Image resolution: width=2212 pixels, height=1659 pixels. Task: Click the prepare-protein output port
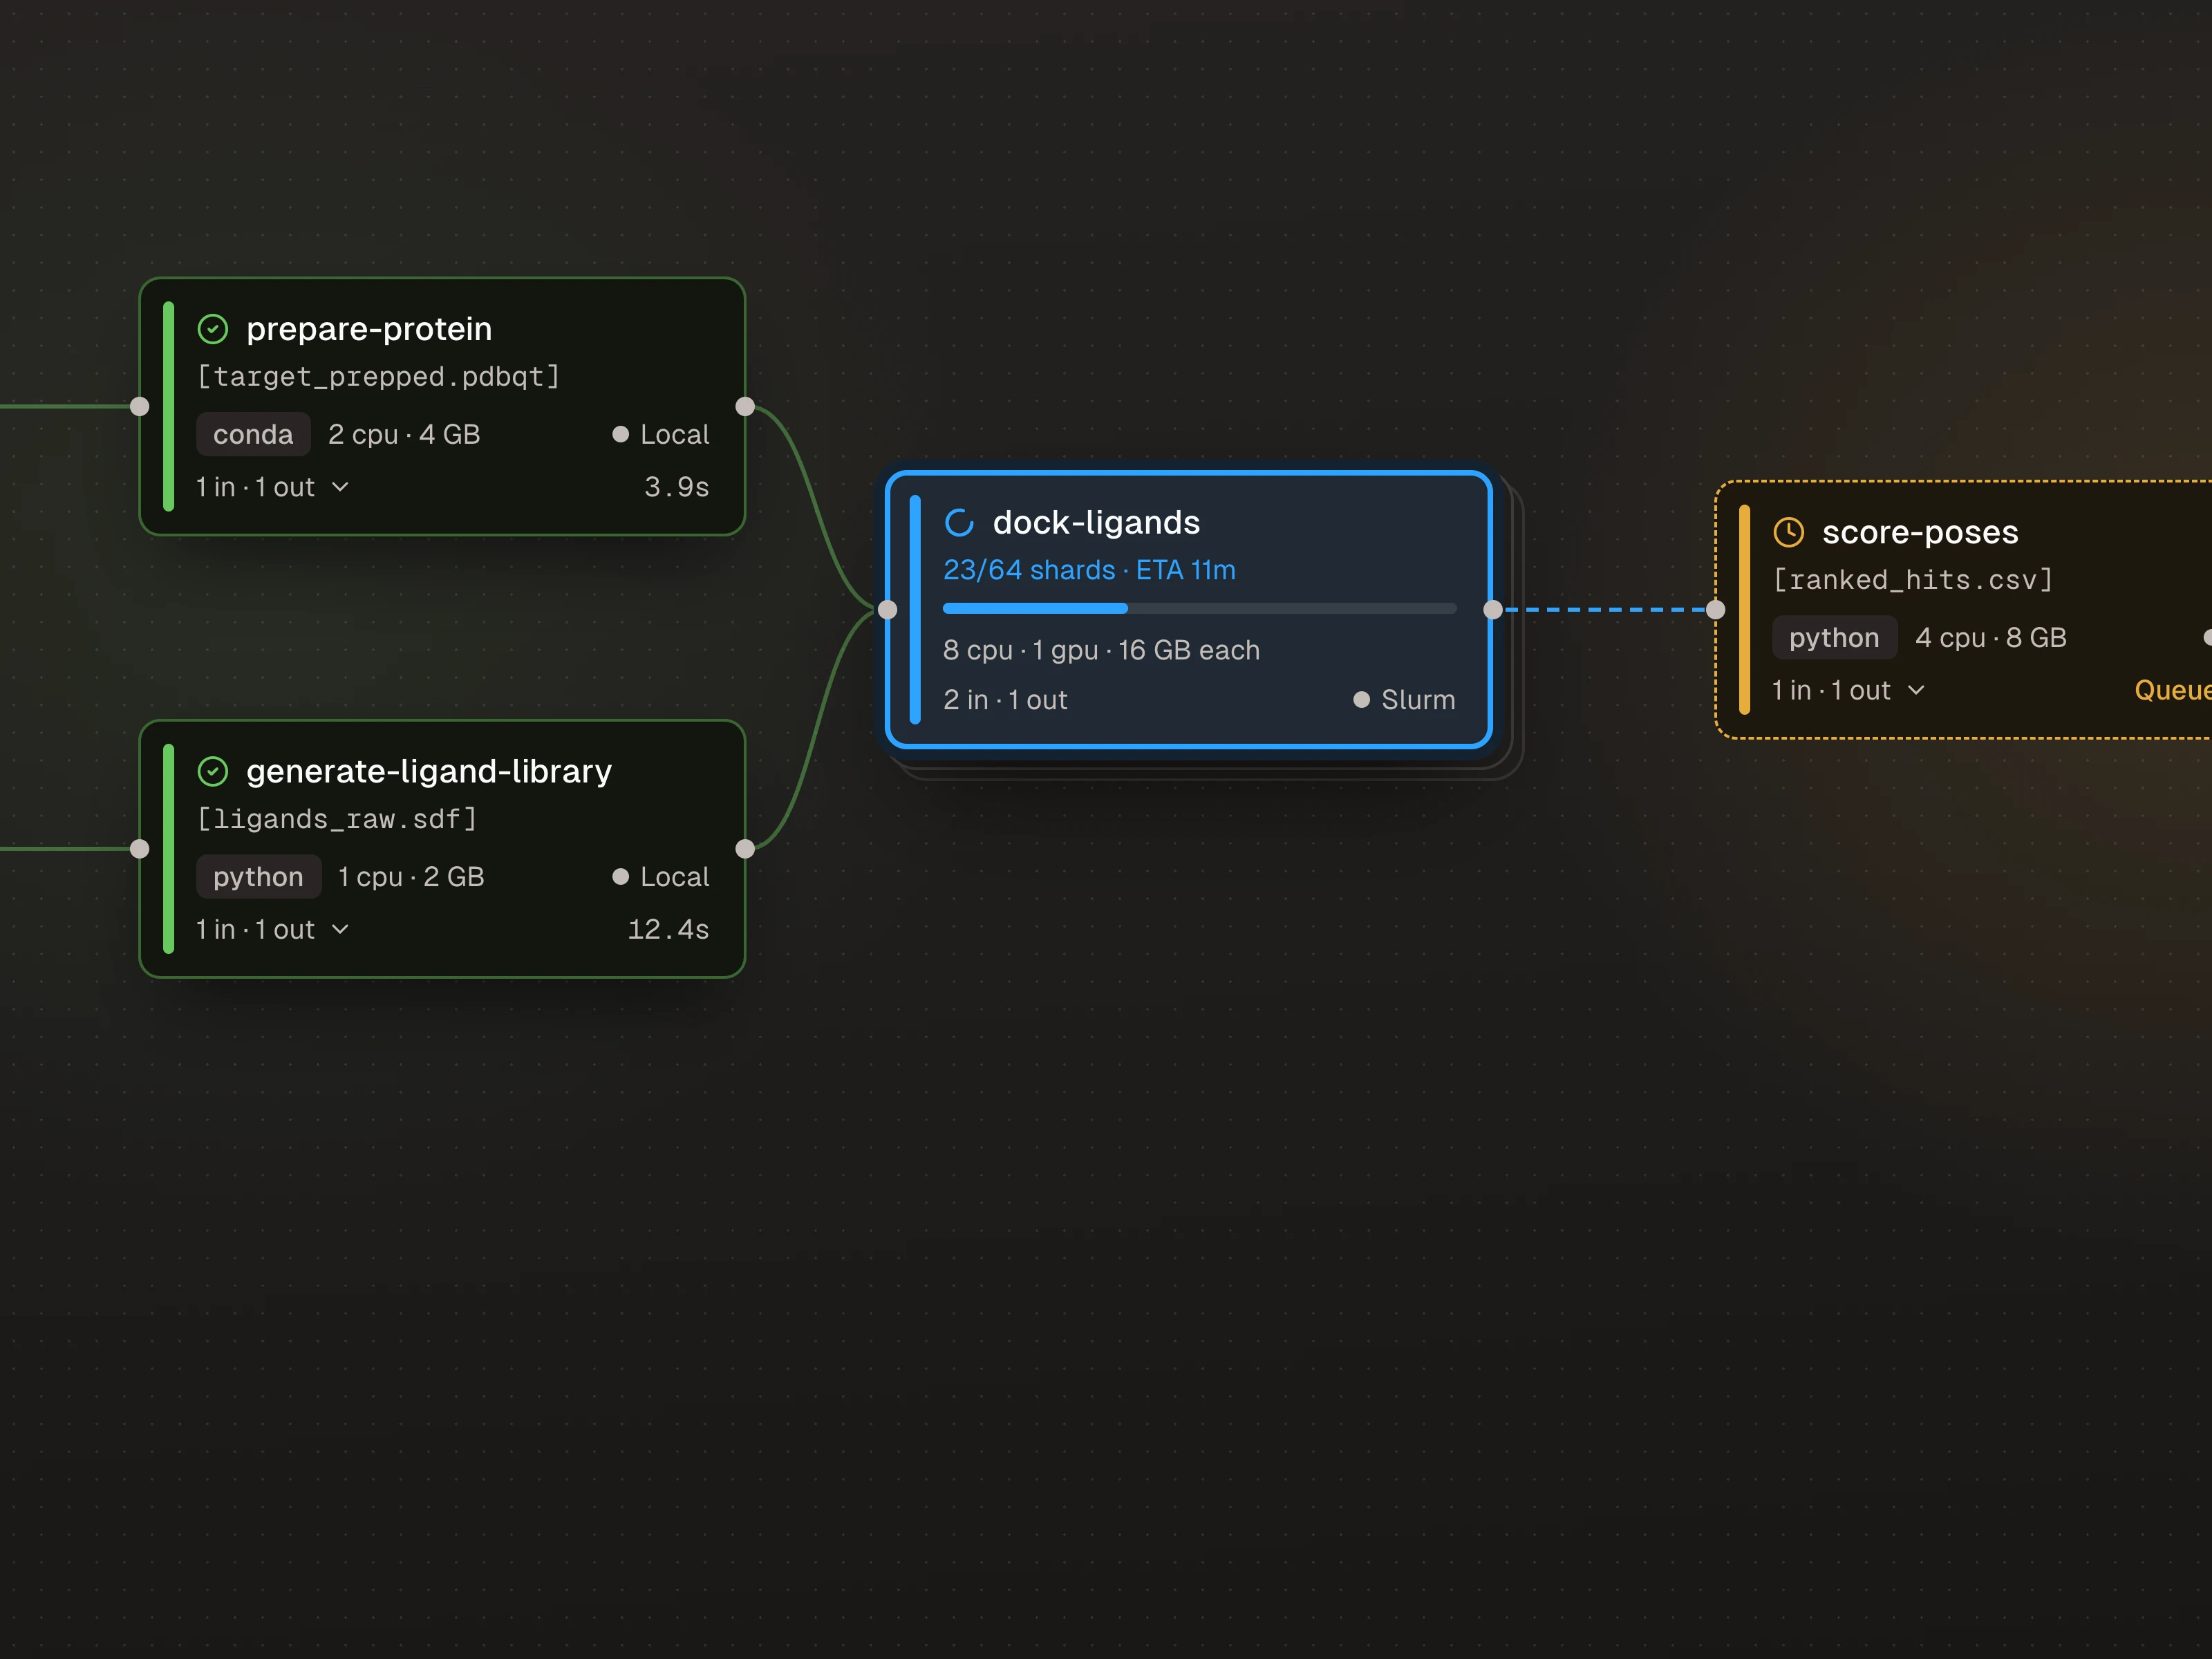[x=745, y=406]
